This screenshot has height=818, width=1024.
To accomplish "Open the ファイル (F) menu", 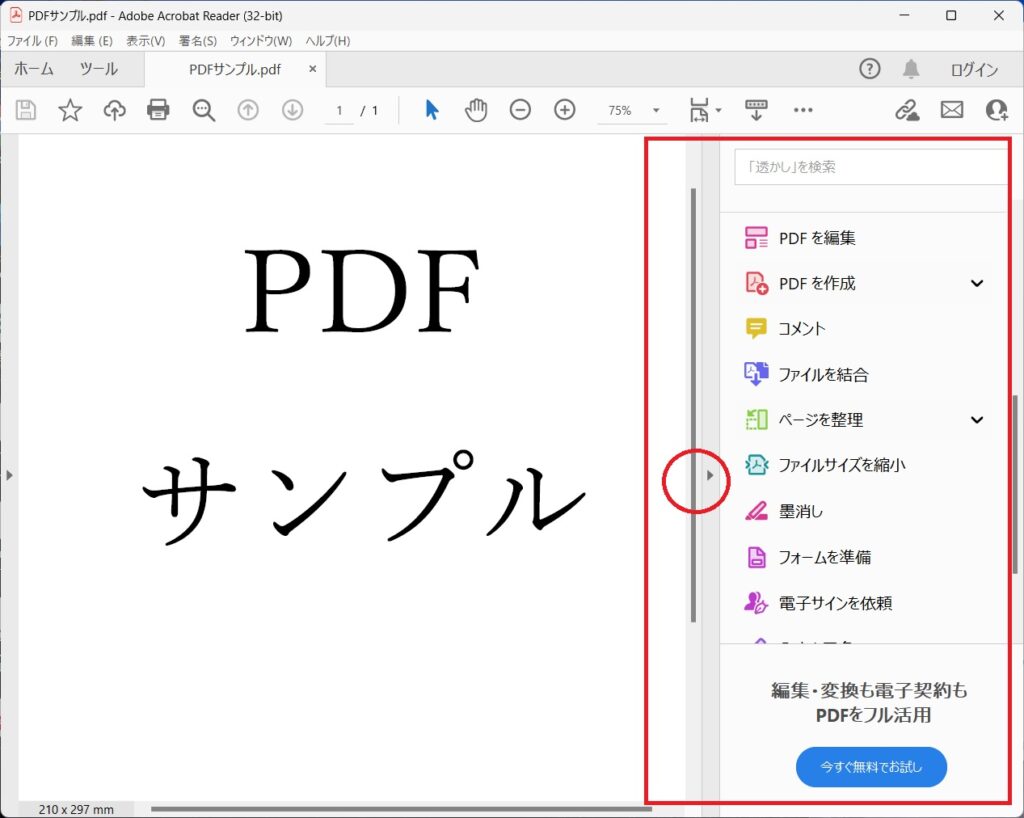I will [x=32, y=41].
